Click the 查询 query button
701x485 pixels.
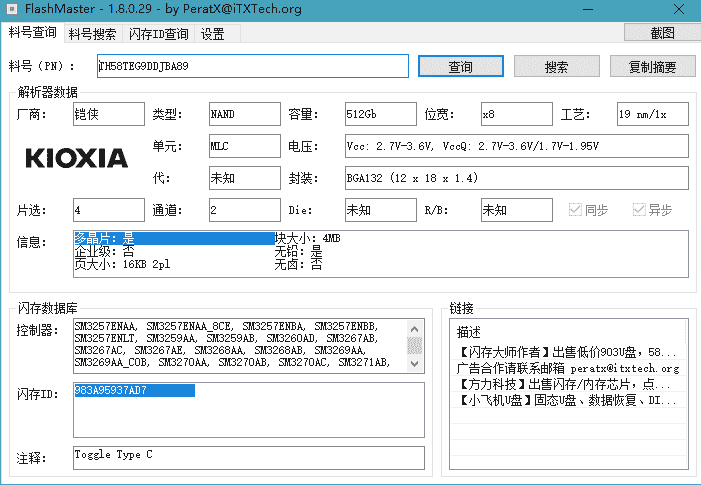[460, 66]
